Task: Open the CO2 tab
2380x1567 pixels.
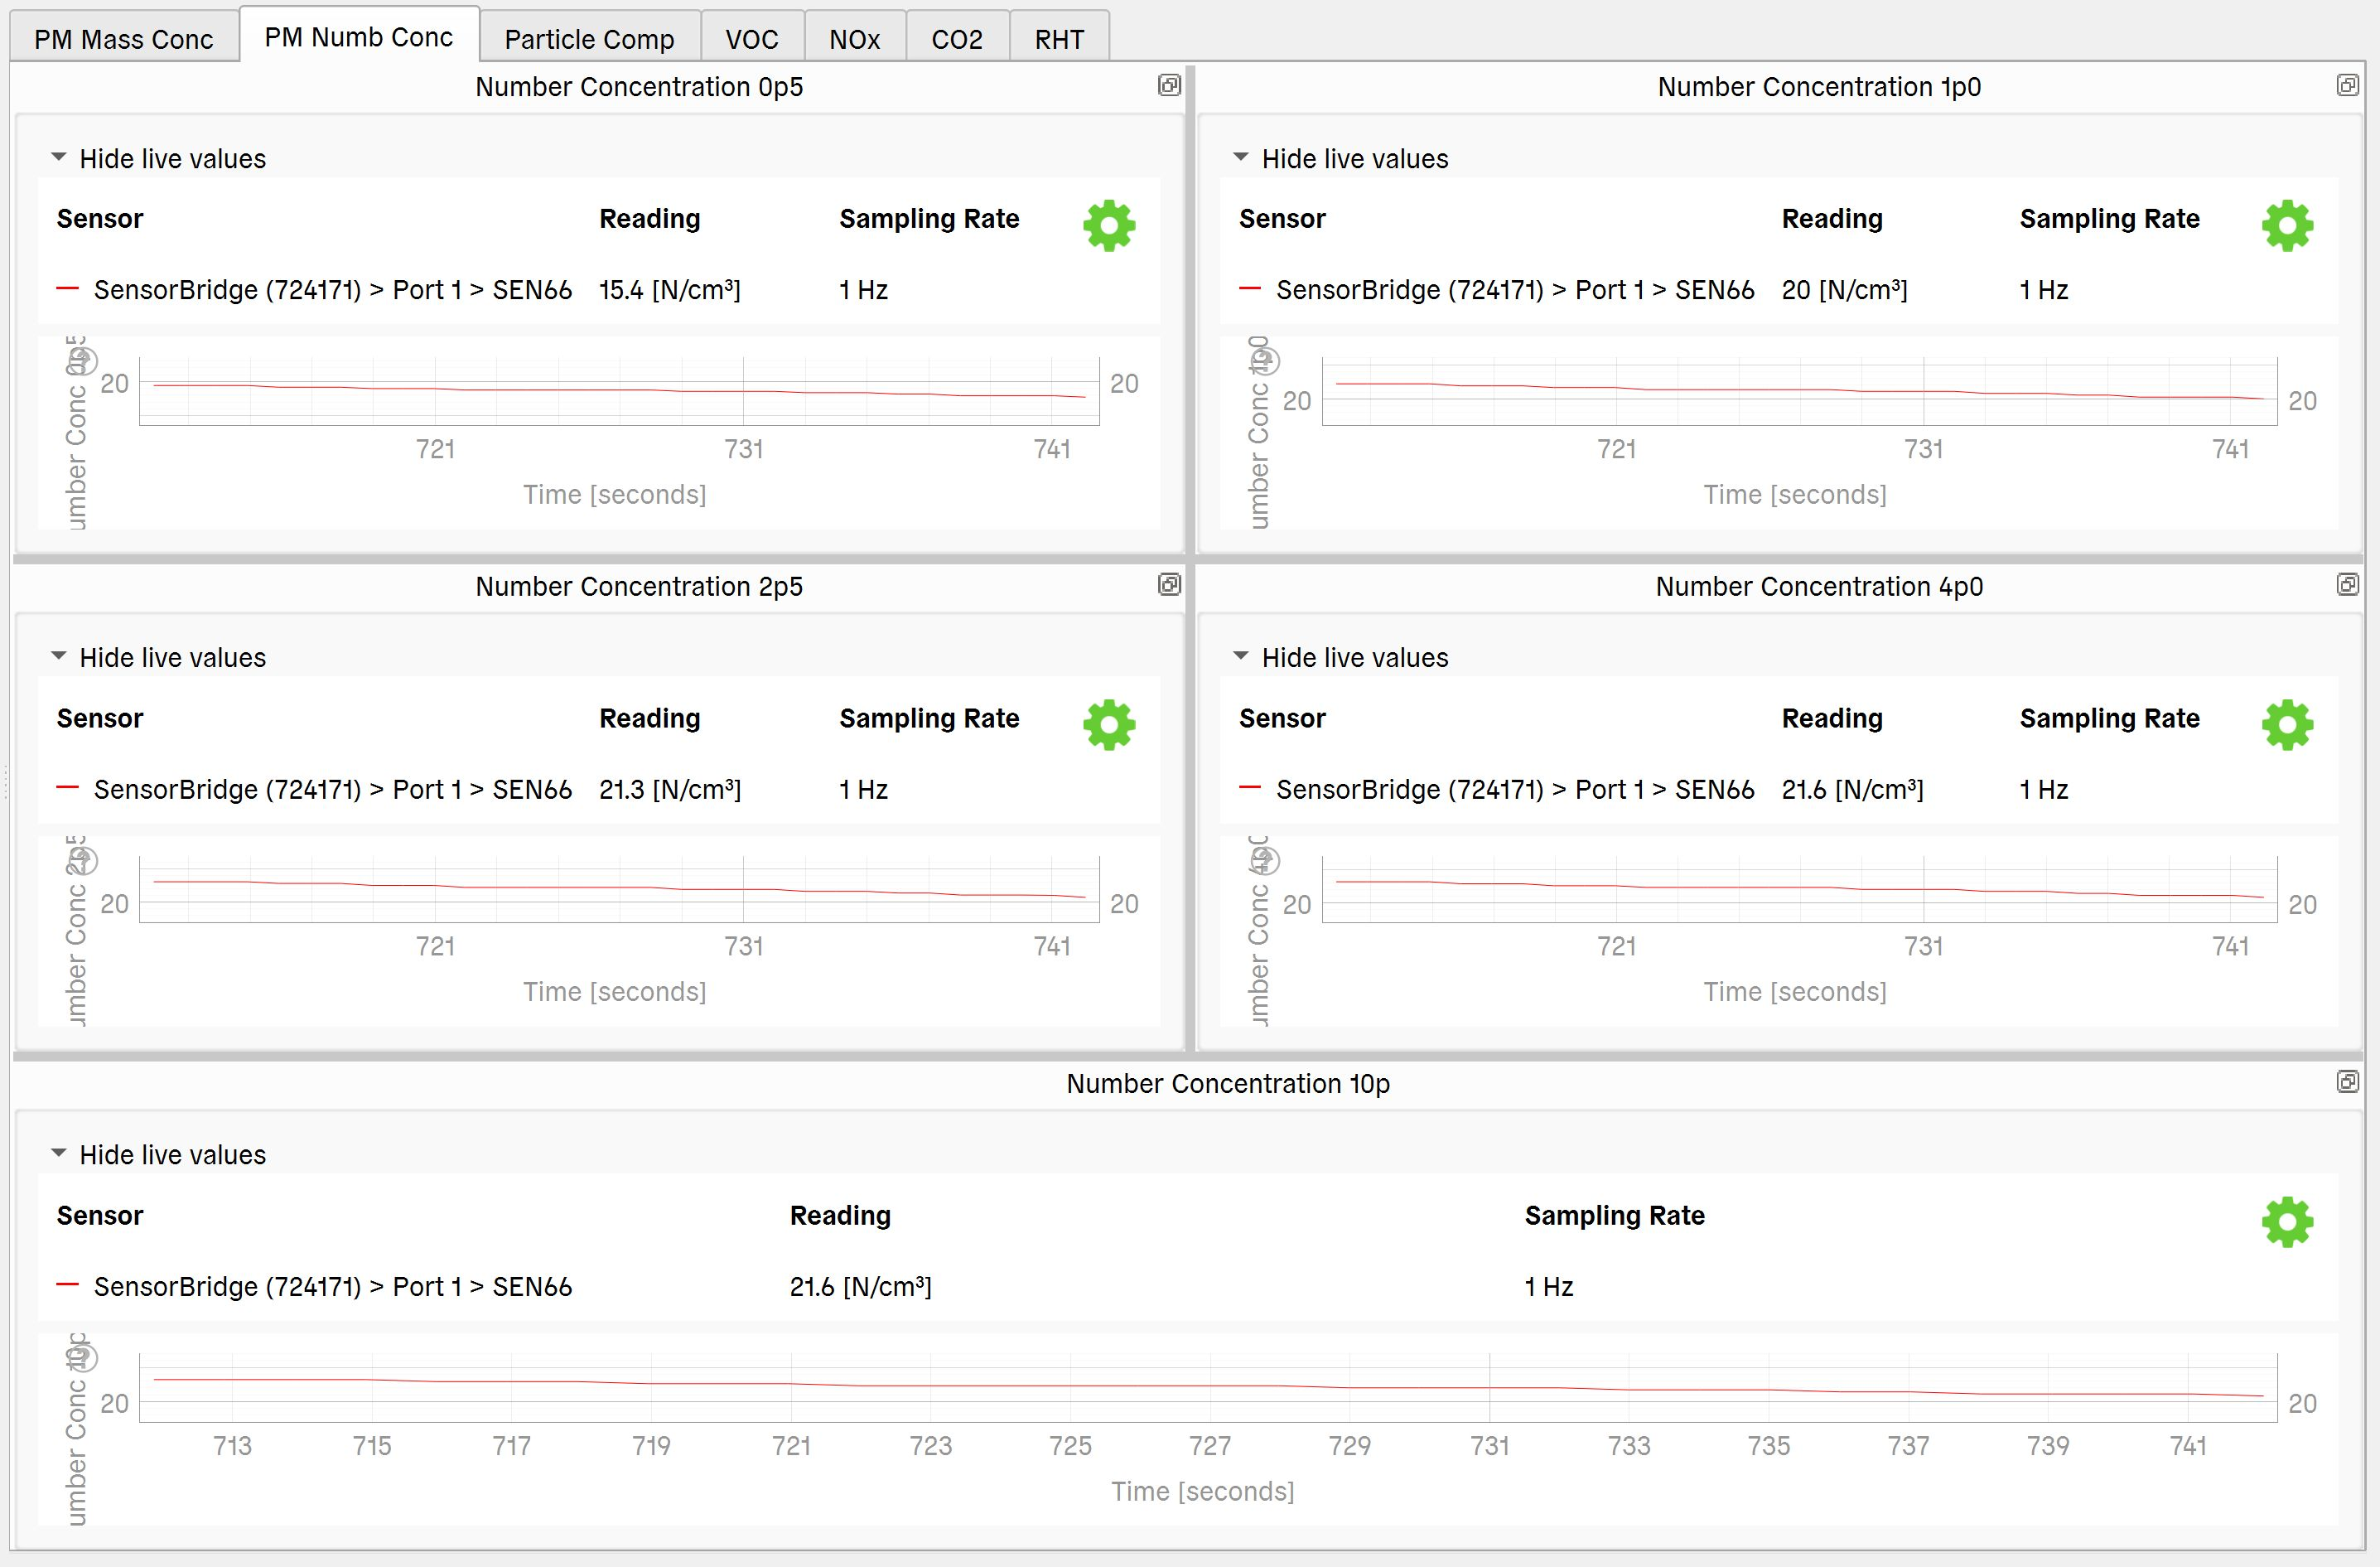Action: point(957,39)
